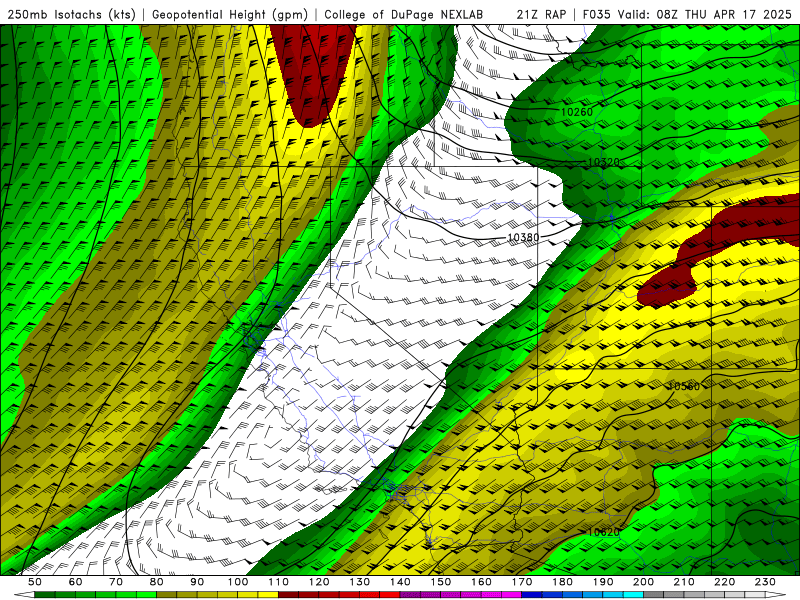Click the 10260 height contour label

pyautogui.click(x=577, y=112)
